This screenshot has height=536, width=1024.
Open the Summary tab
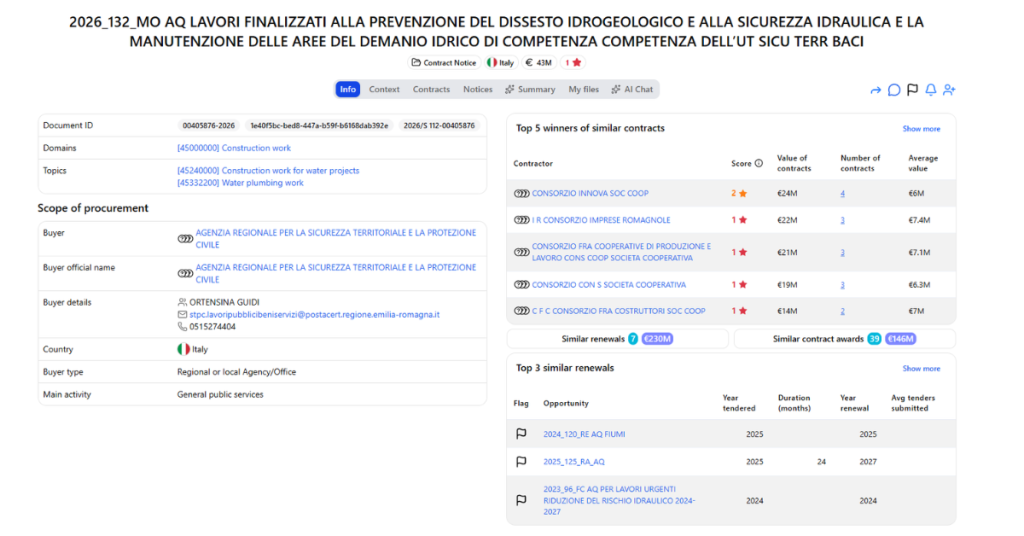point(530,89)
